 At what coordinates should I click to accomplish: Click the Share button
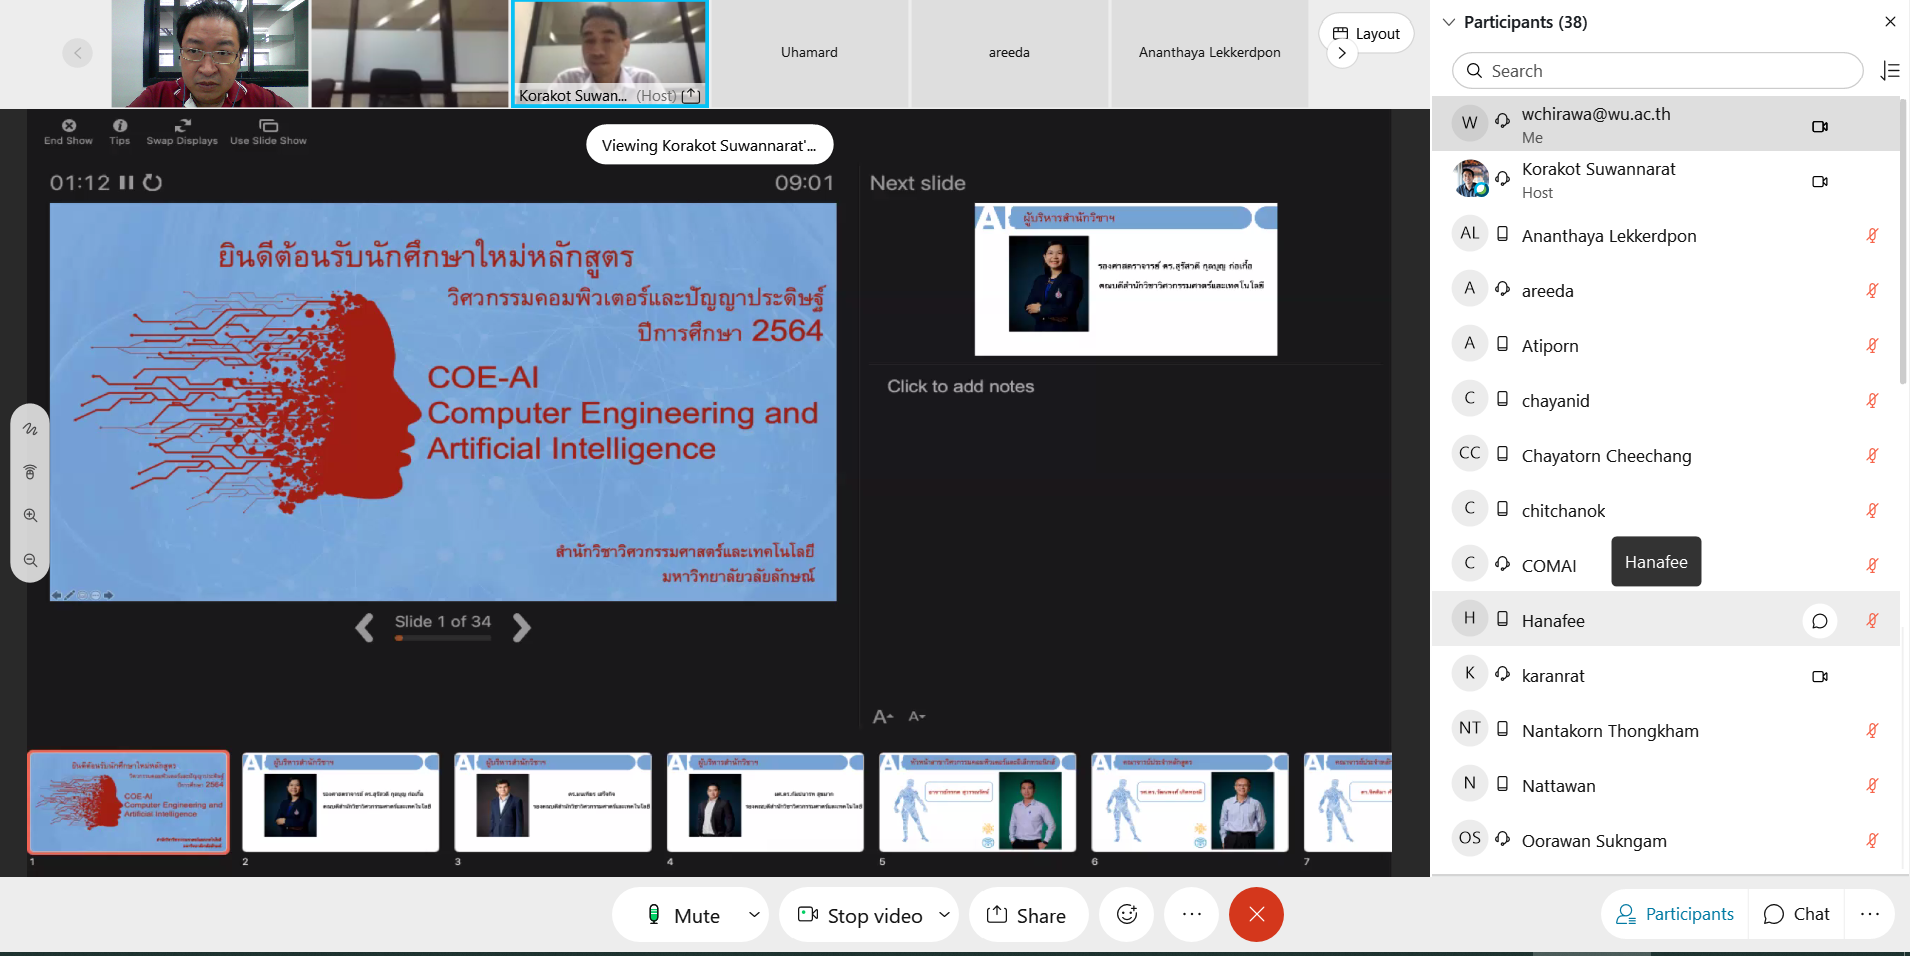(x=1027, y=915)
